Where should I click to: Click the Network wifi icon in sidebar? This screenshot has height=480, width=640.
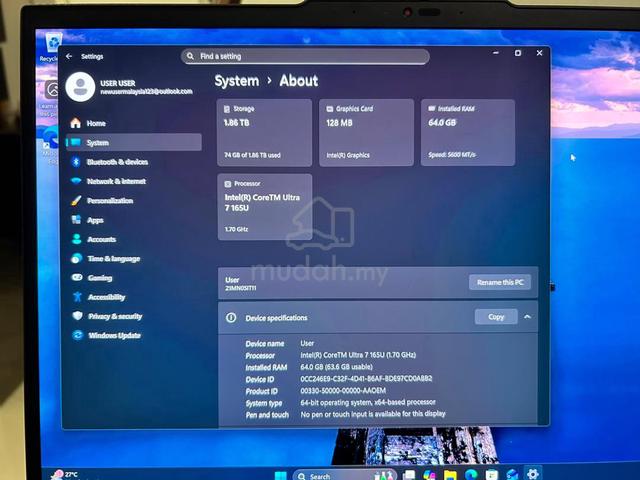76,181
